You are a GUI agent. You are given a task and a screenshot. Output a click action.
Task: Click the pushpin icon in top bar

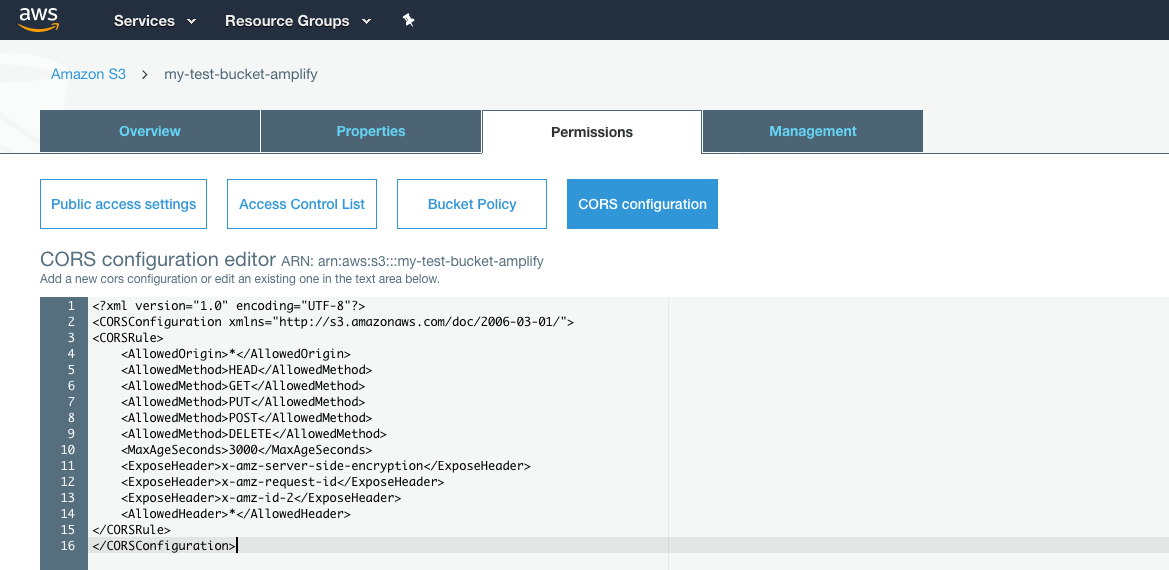click(x=409, y=20)
